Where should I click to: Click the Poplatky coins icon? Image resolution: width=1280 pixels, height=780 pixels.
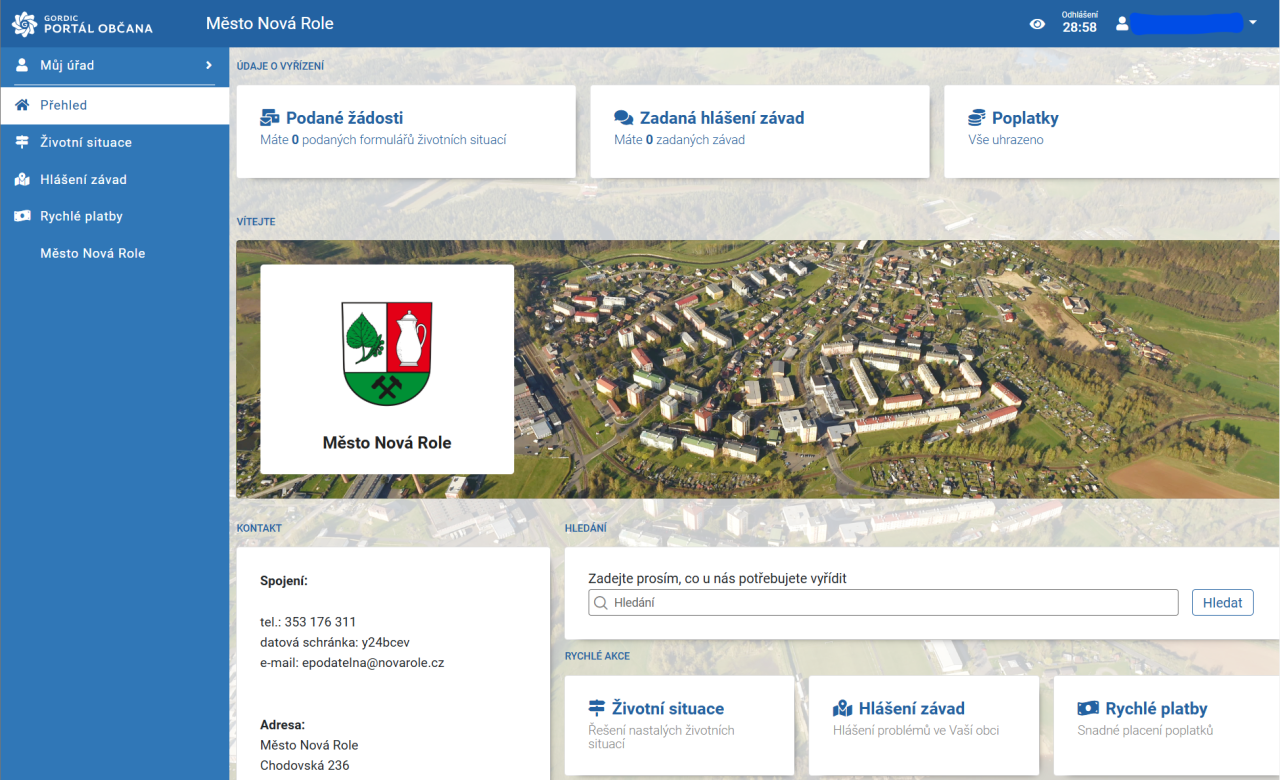(977, 118)
